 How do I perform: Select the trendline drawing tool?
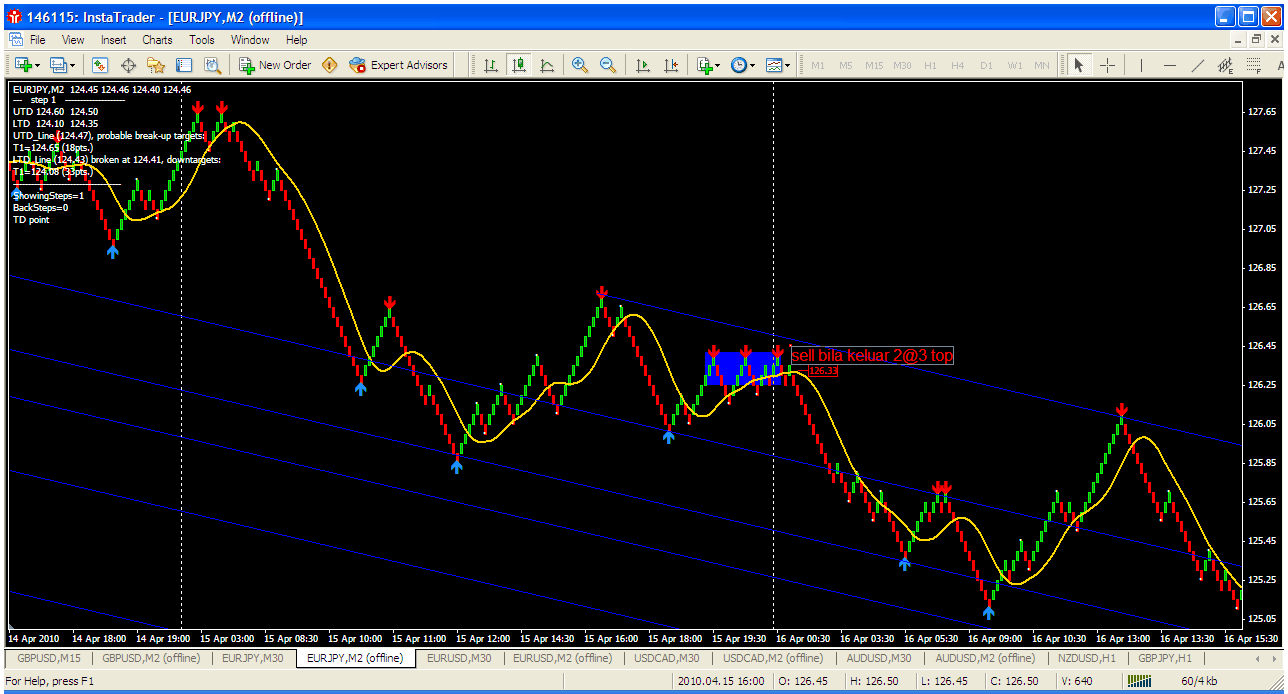tap(1198, 65)
